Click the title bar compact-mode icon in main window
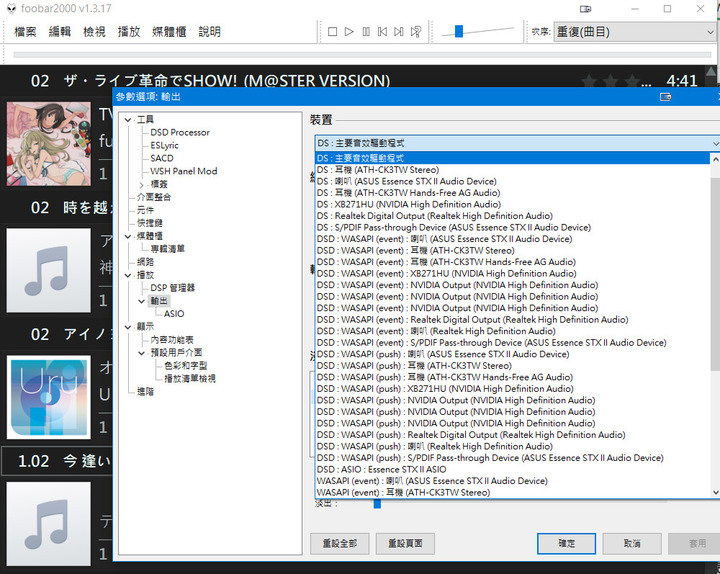 585,9
